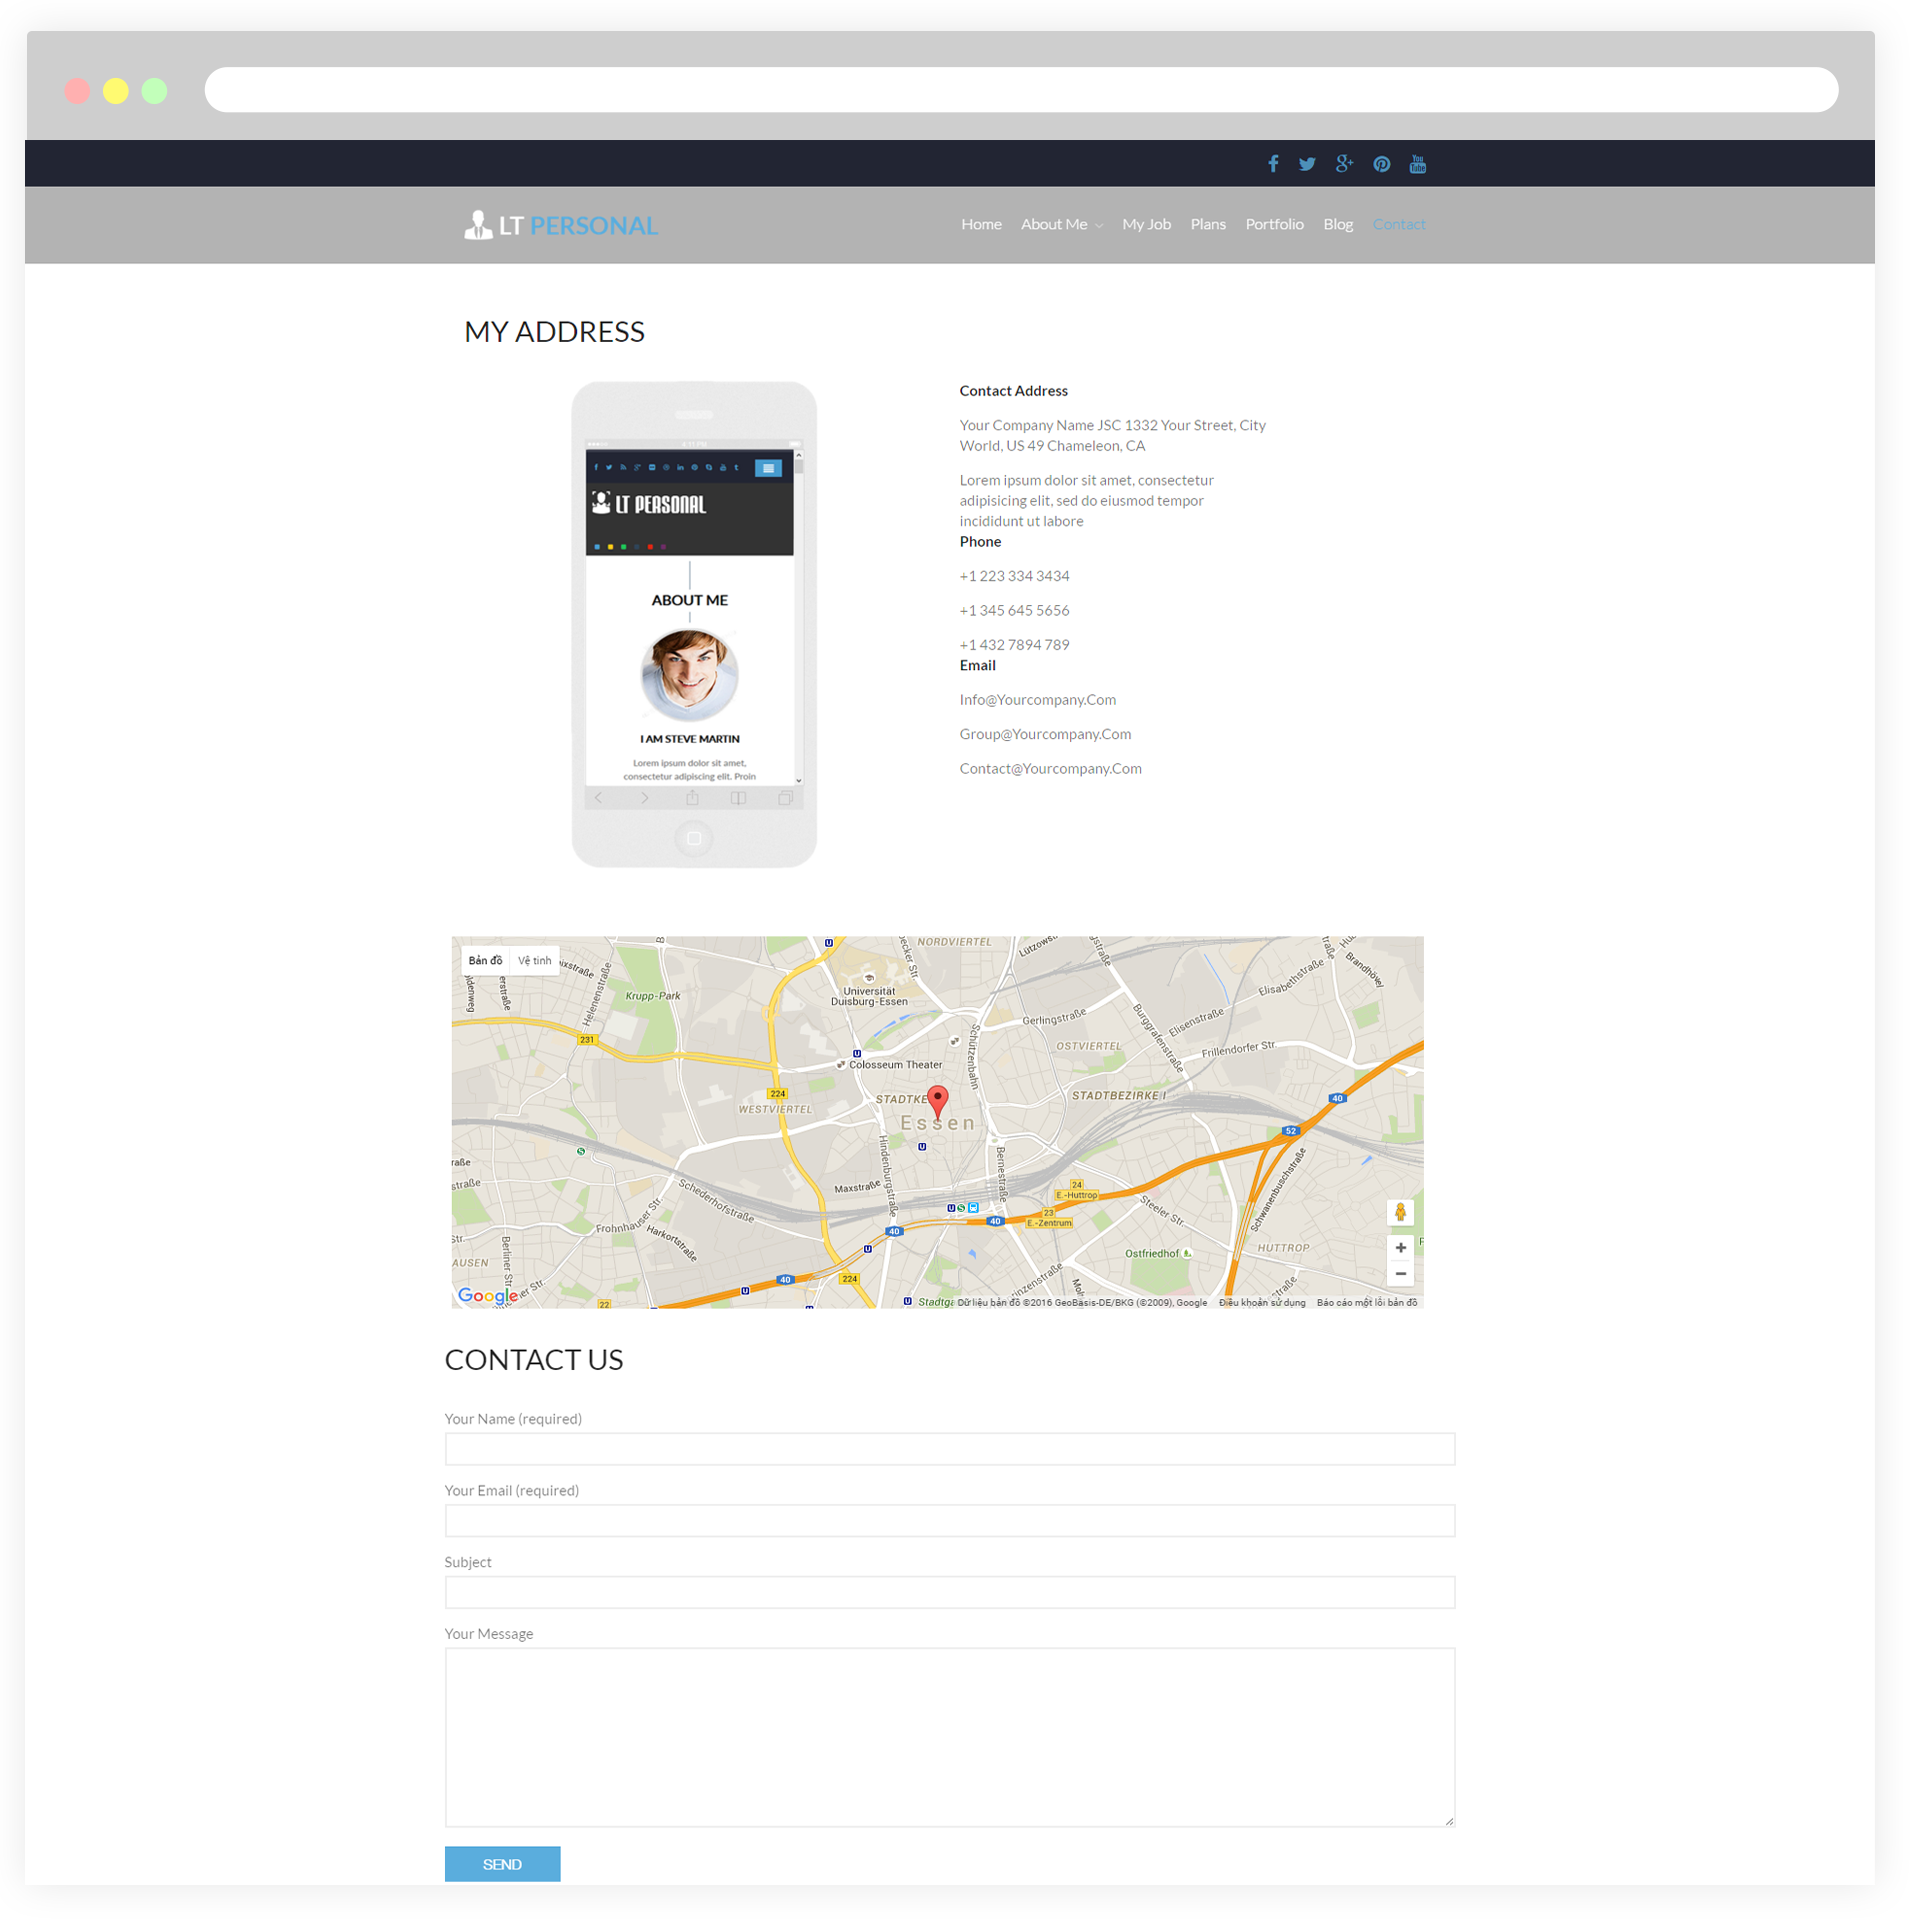
Task: Open the My Job menu item
Action: pos(1146,224)
